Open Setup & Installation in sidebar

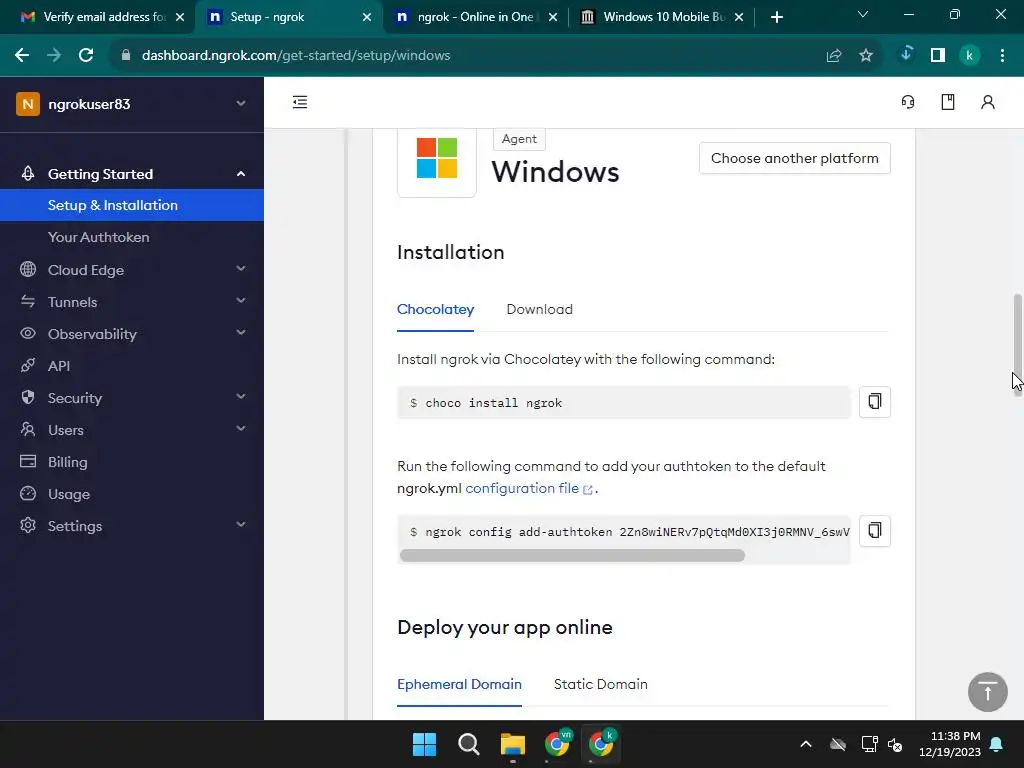(x=132, y=205)
